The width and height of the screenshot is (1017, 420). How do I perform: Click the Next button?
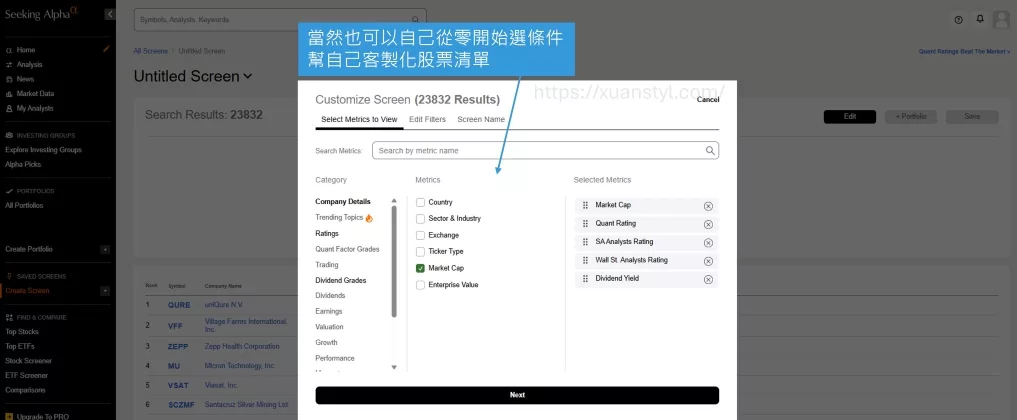pyautogui.click(x=517, y=395)
